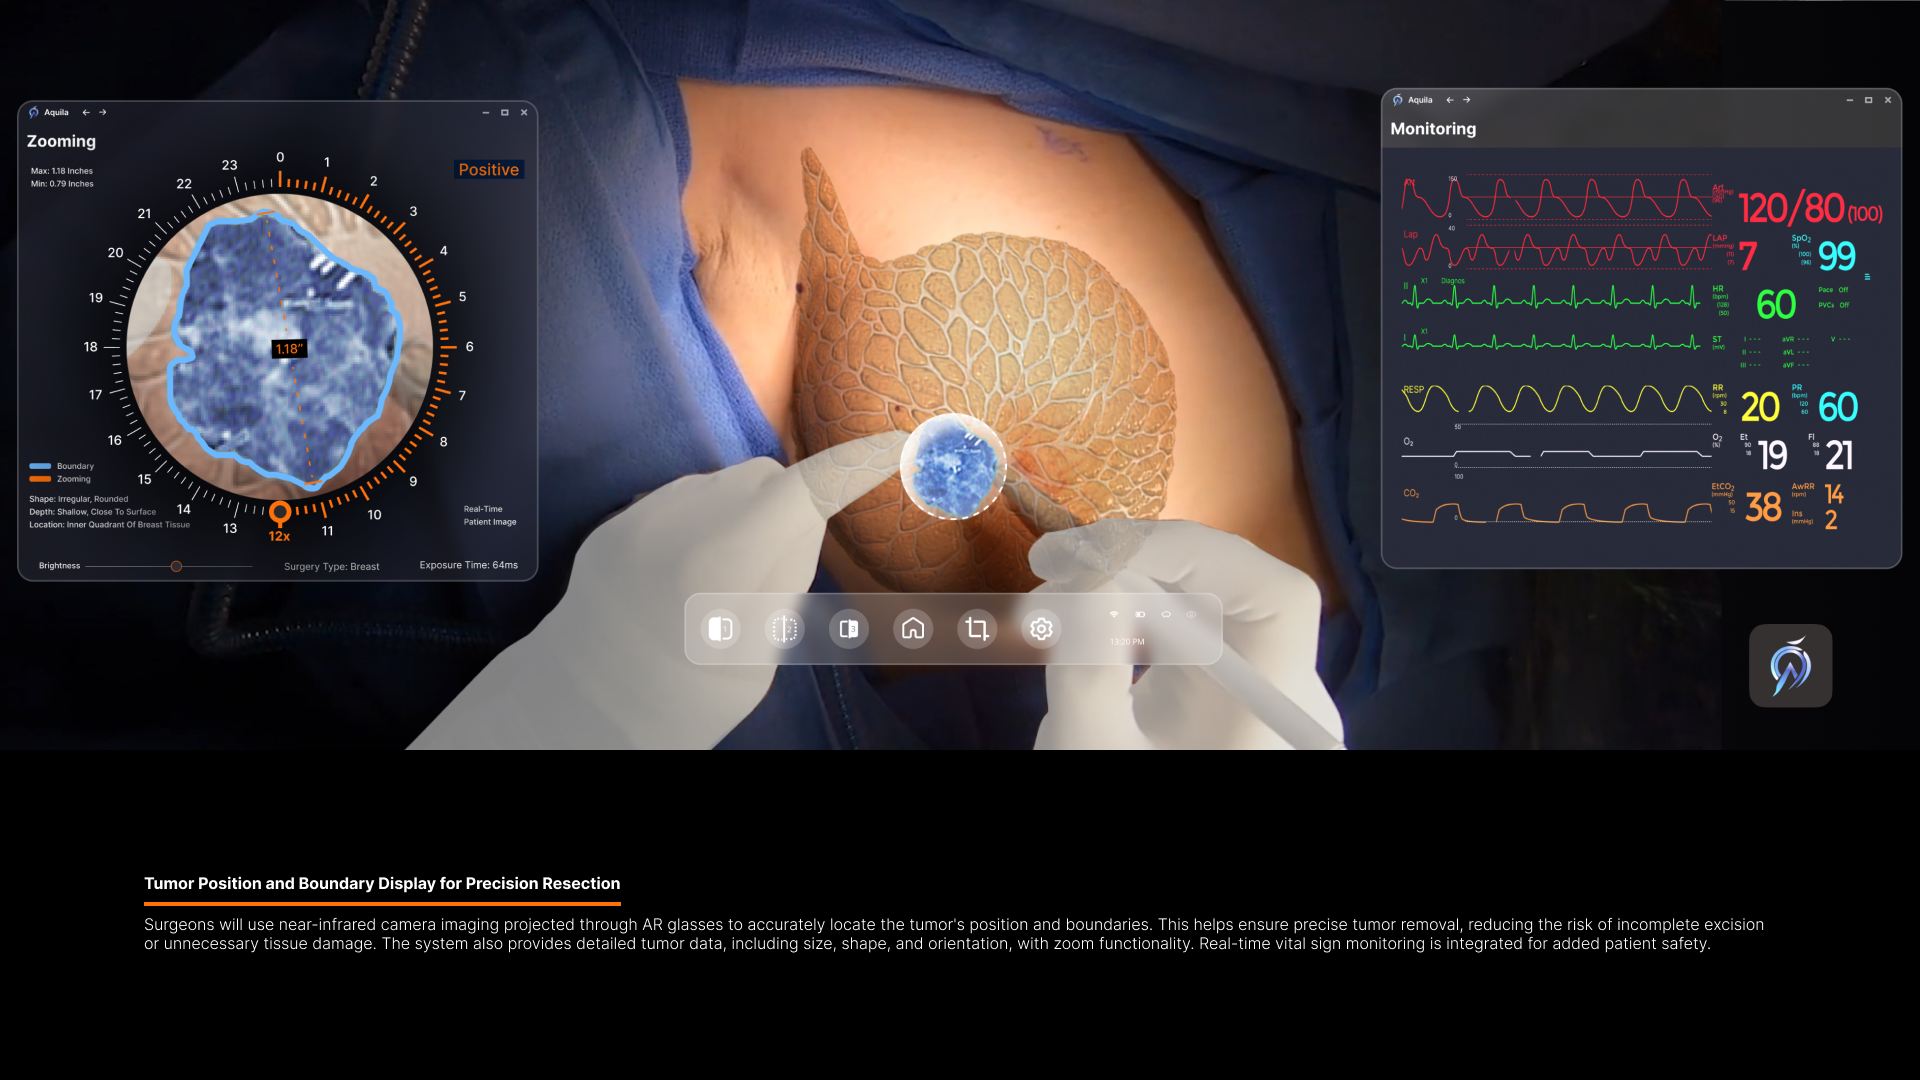The image size is (1920, 1080).
Task: Toggle the eye visibility icon in toolbar
Action: tap(1191, 614)
